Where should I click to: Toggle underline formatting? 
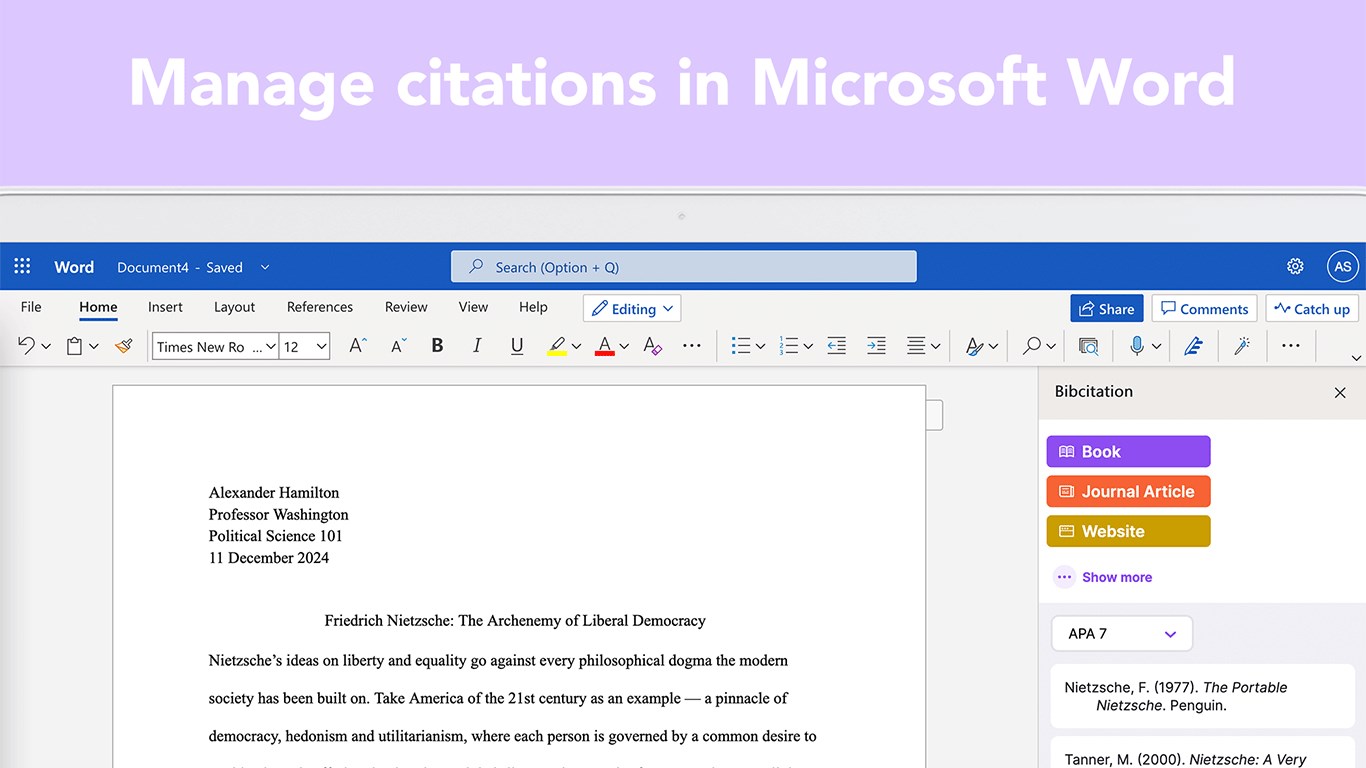[517, 346]
